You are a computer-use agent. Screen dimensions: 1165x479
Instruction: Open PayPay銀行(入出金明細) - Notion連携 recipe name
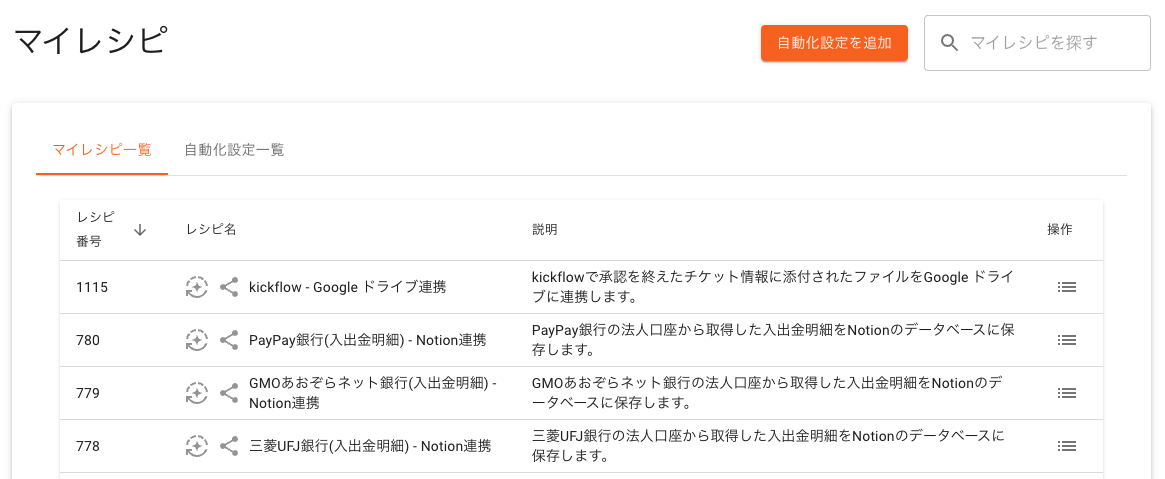point(368,340)
